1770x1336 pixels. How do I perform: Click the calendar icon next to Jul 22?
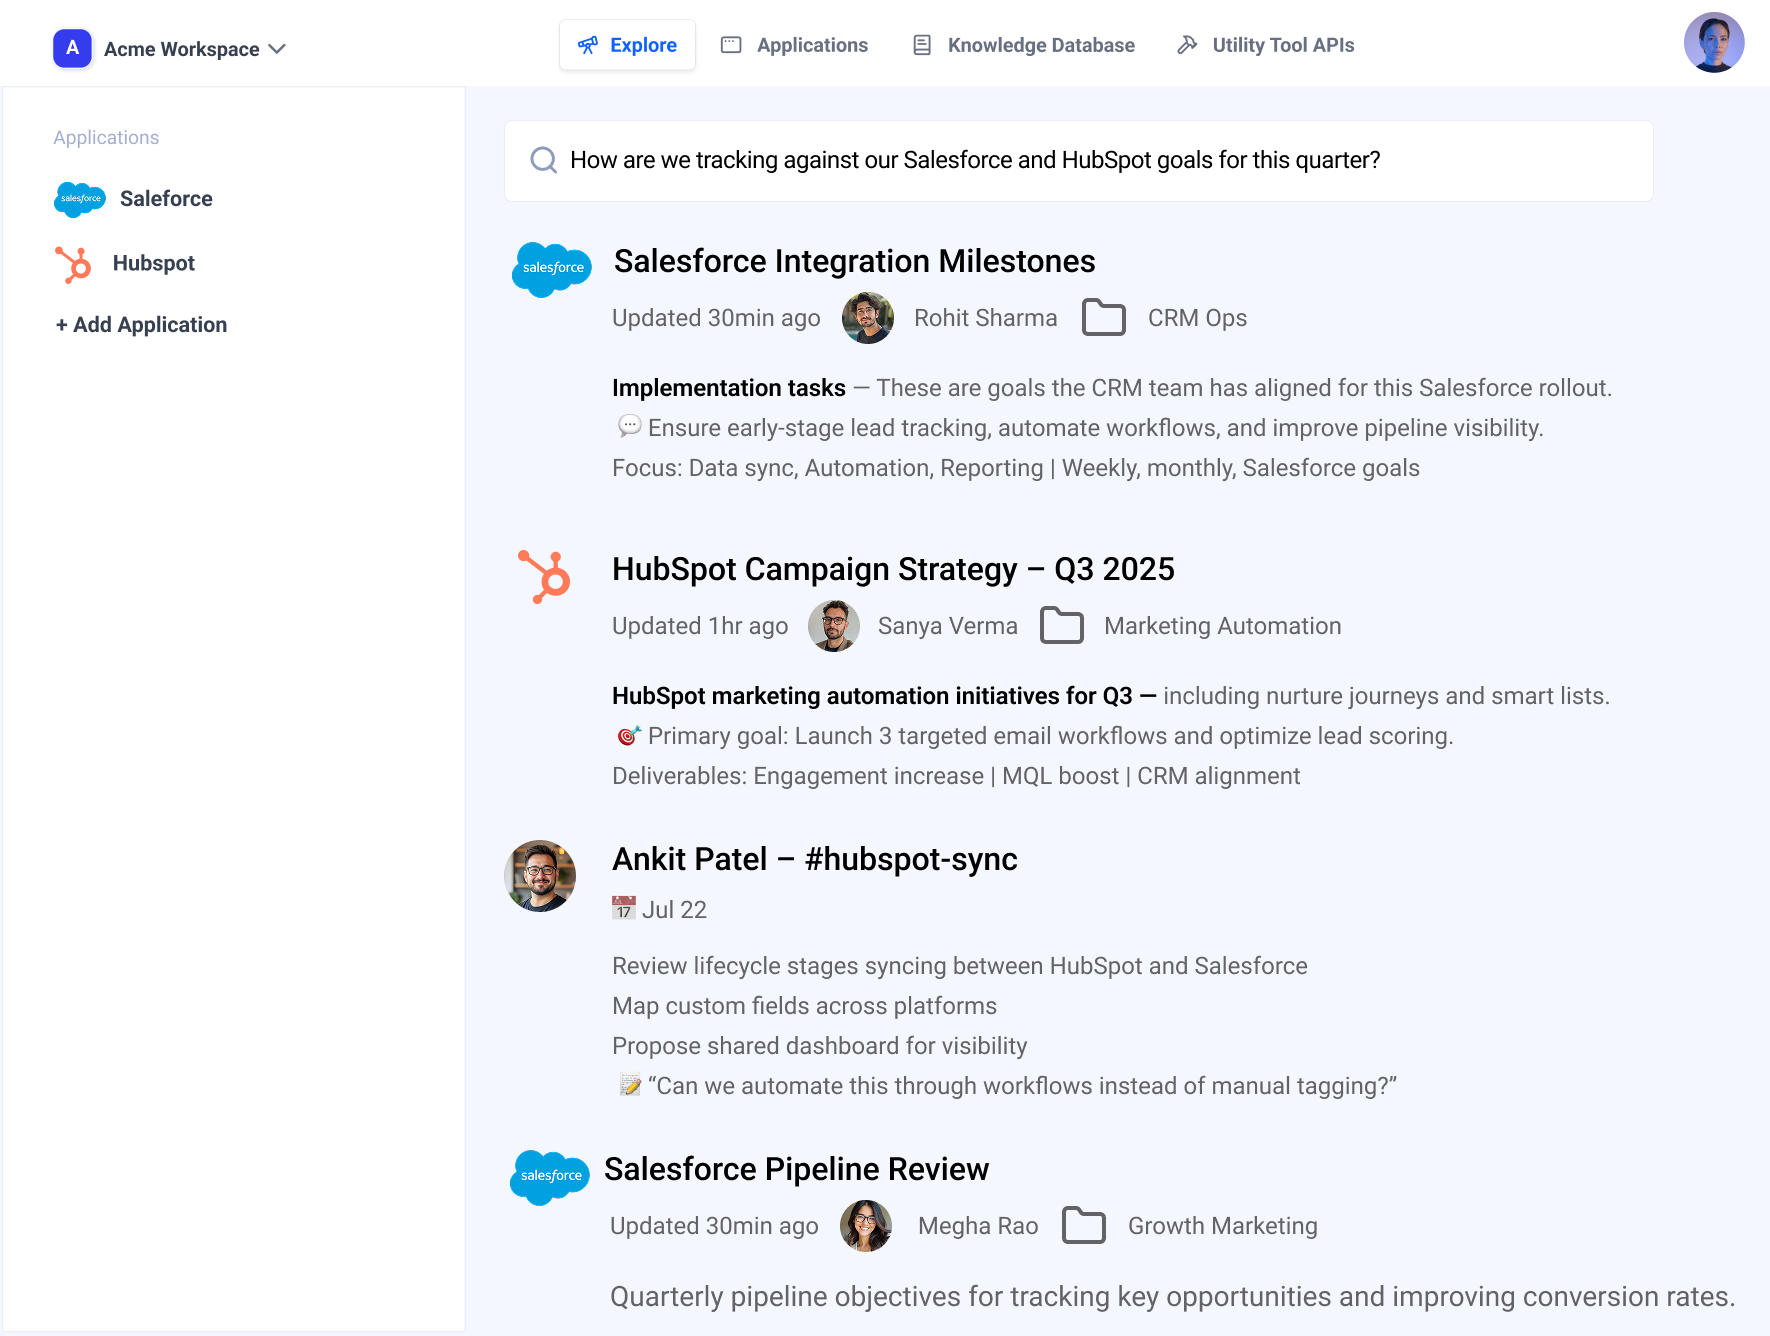pos(624,908)
